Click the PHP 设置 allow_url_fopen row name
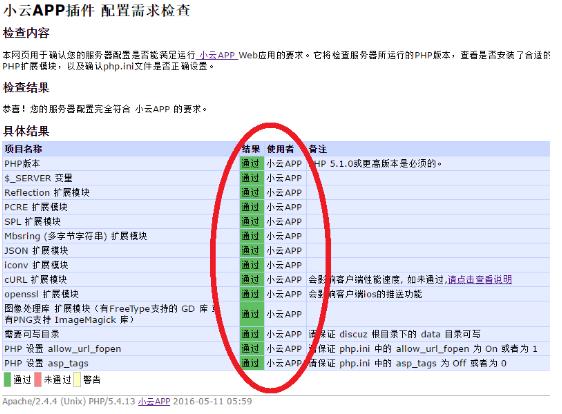Screen dimensions: 562x414 [x=63, y=349]
